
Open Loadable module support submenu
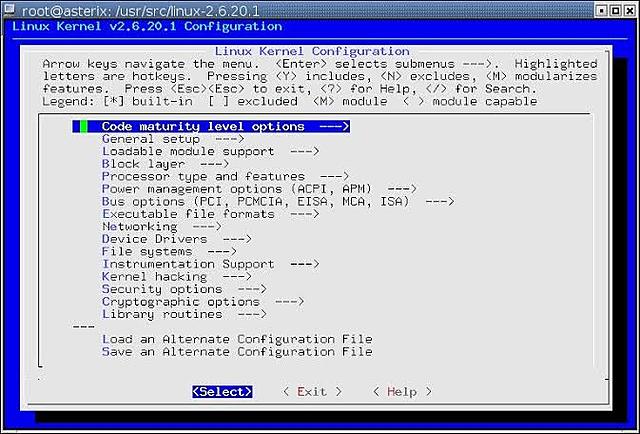210,151
